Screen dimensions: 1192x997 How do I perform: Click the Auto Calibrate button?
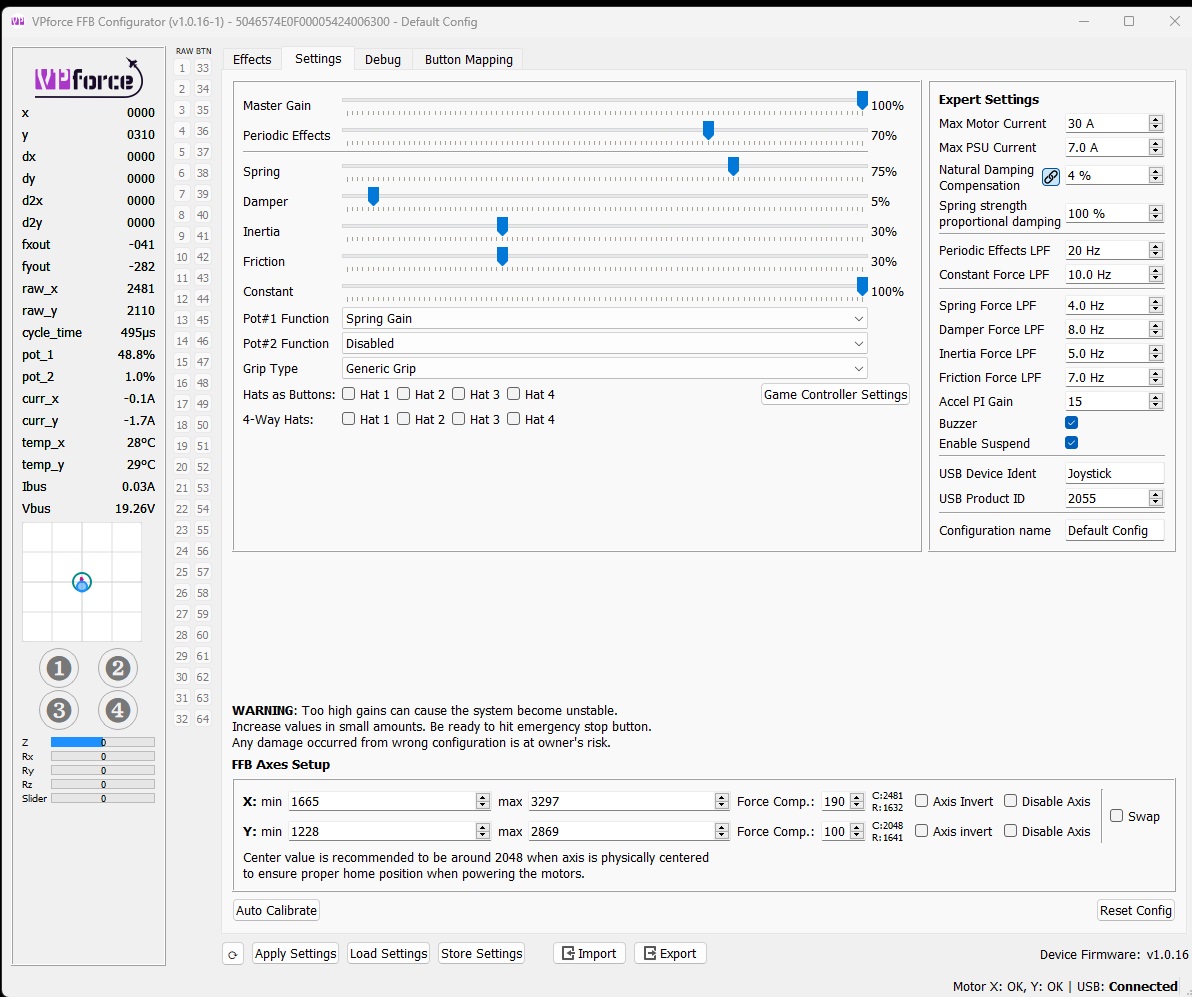point(276,910)
